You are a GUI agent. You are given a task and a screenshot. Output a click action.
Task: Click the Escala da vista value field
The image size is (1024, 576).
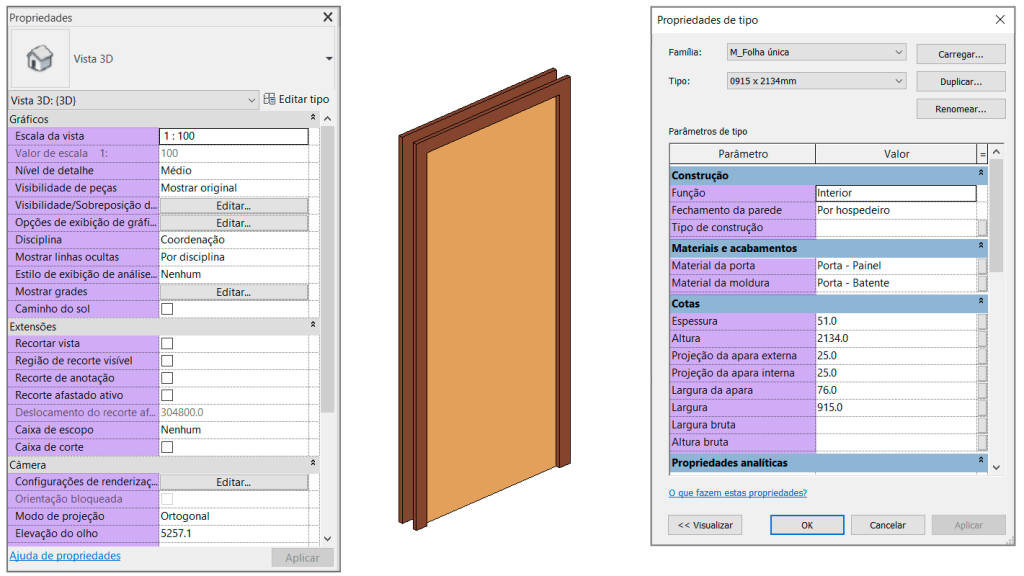[234, 136]
